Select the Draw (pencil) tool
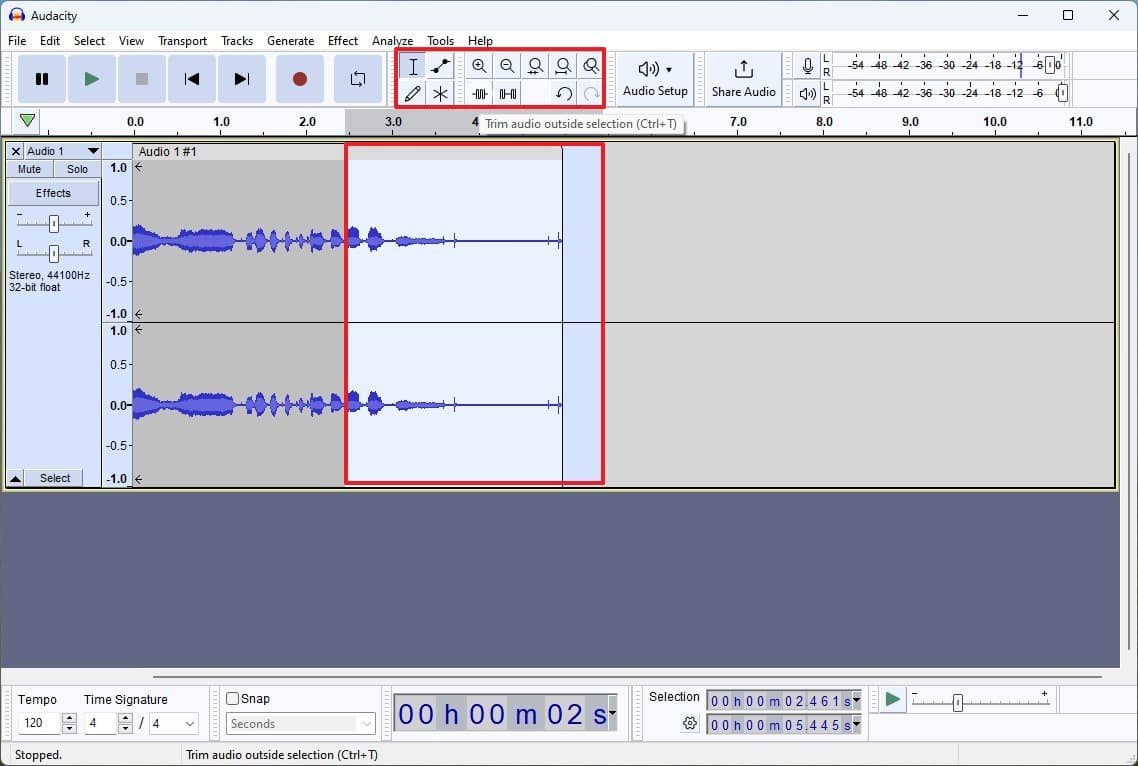Image resolution: width=1138 pixels, height=766 pixels. click(413, 94)
